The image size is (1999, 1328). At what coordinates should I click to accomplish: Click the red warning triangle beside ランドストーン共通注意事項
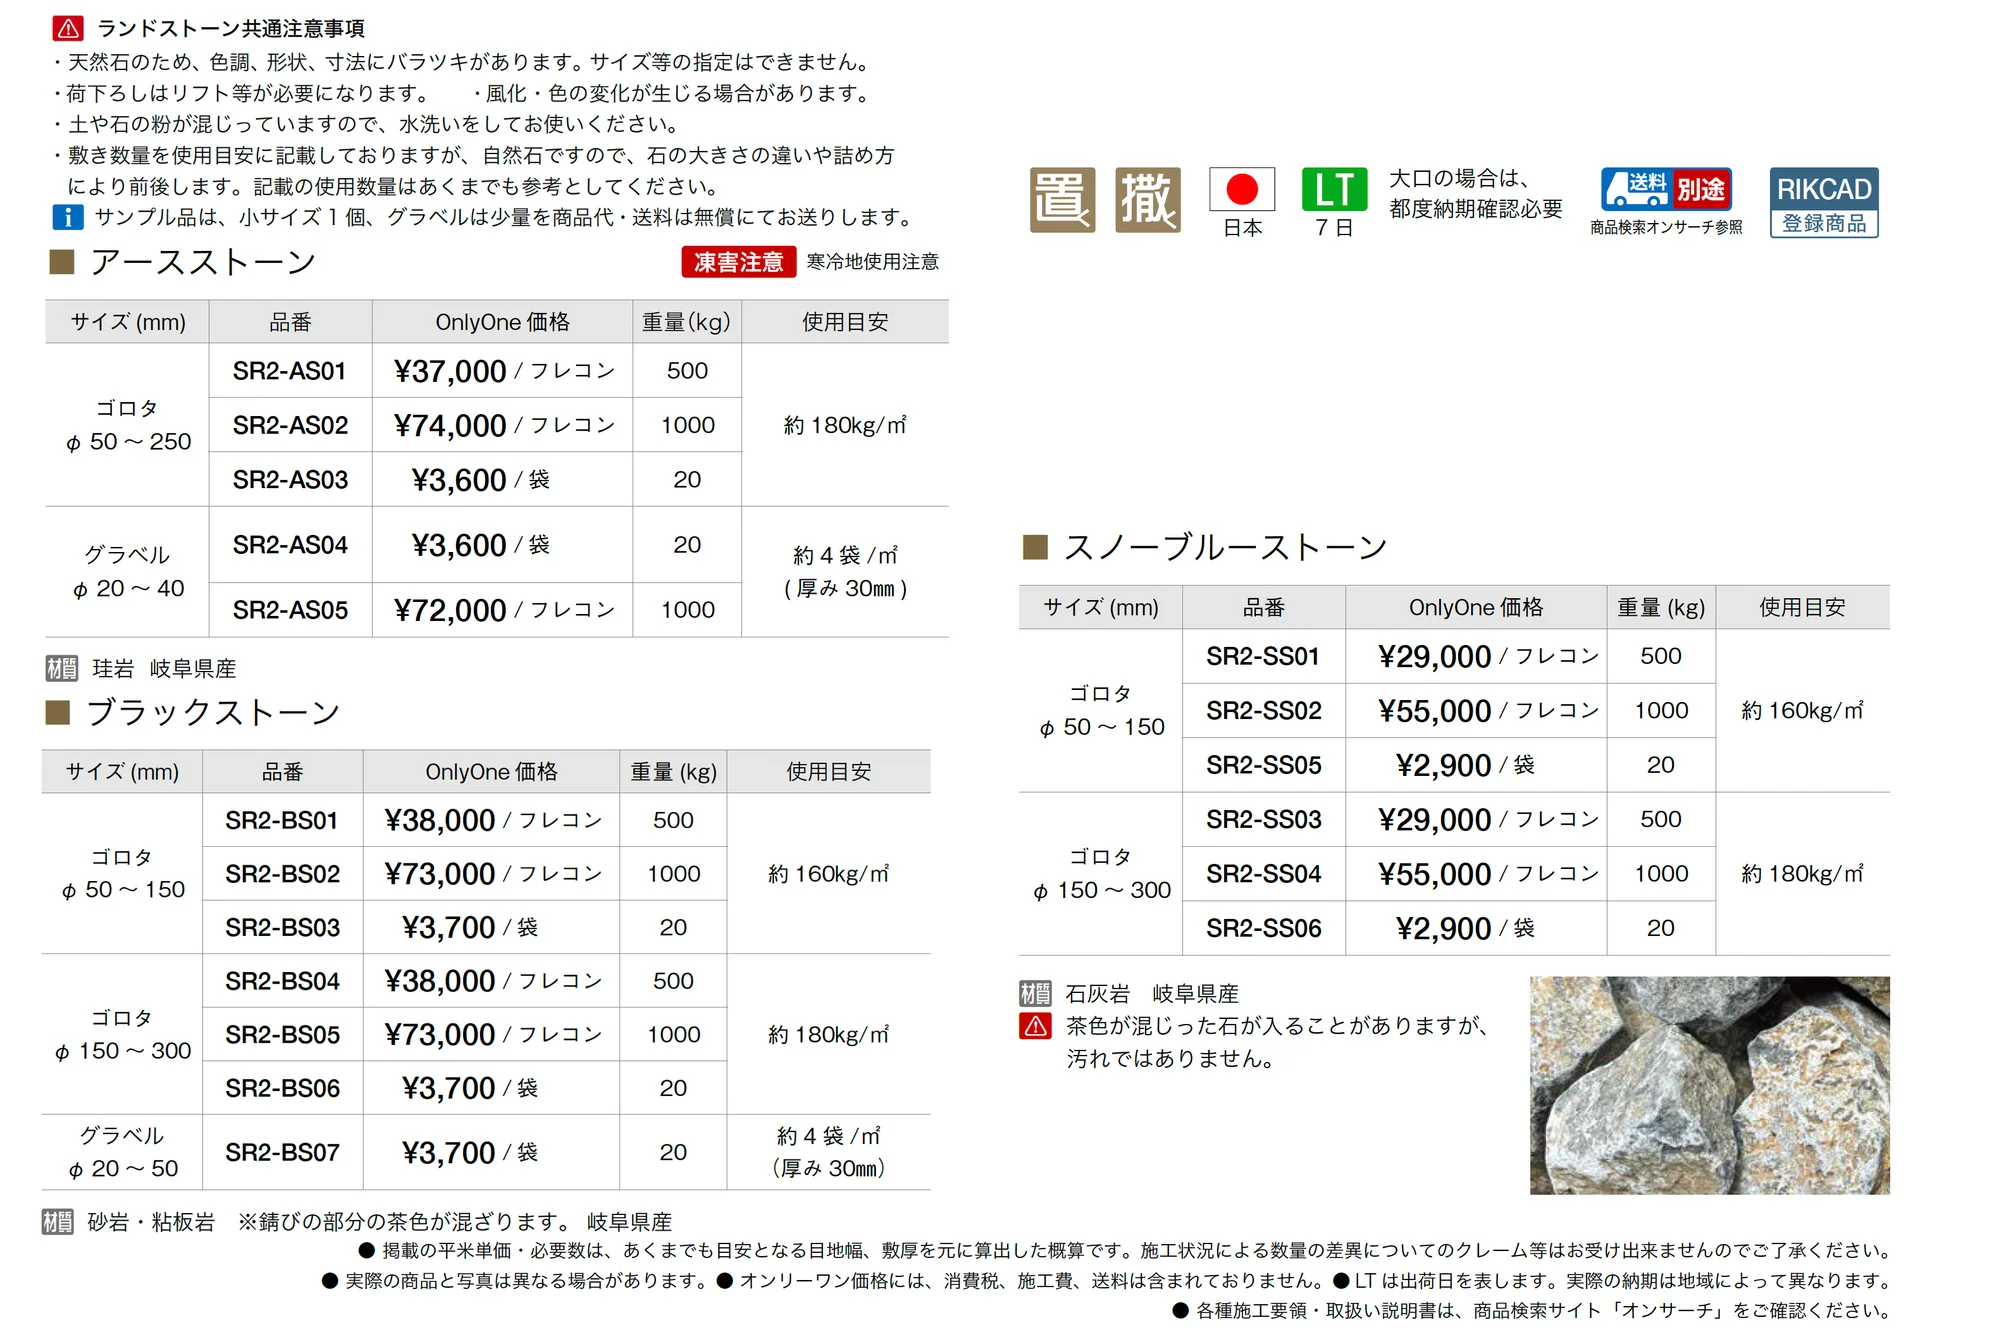tap(68, 27)
